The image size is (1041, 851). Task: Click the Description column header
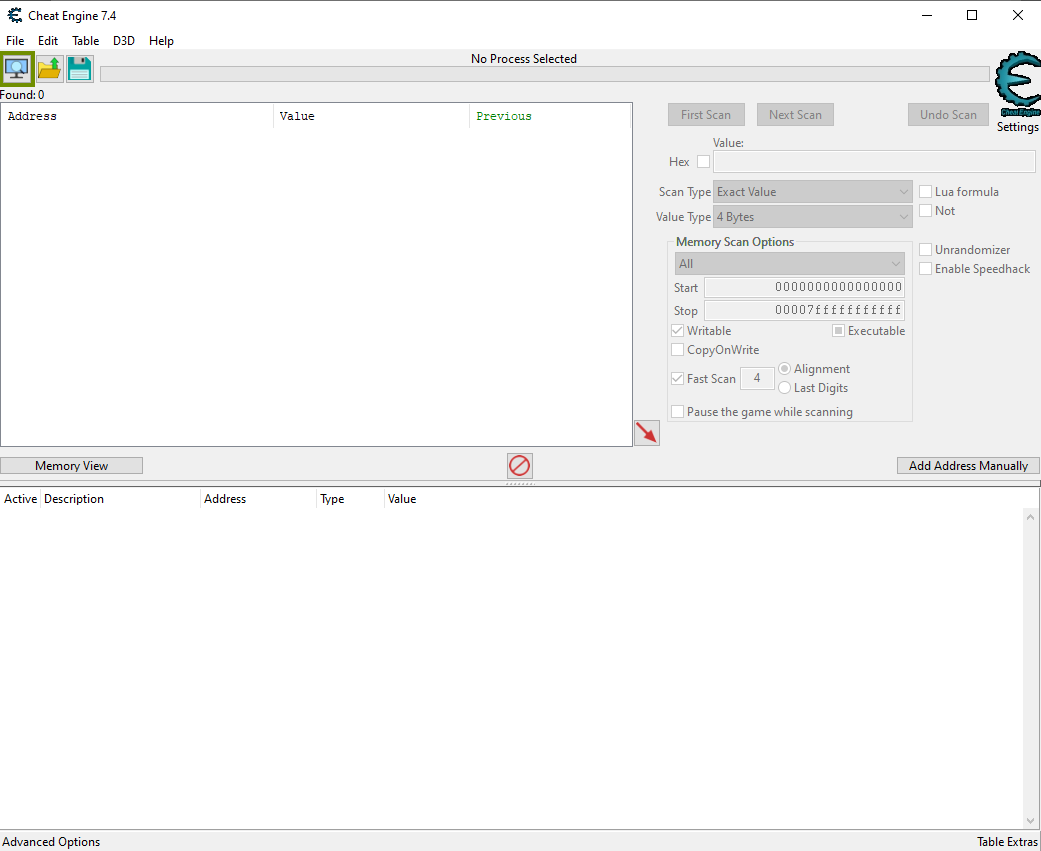tap(120, 499)
